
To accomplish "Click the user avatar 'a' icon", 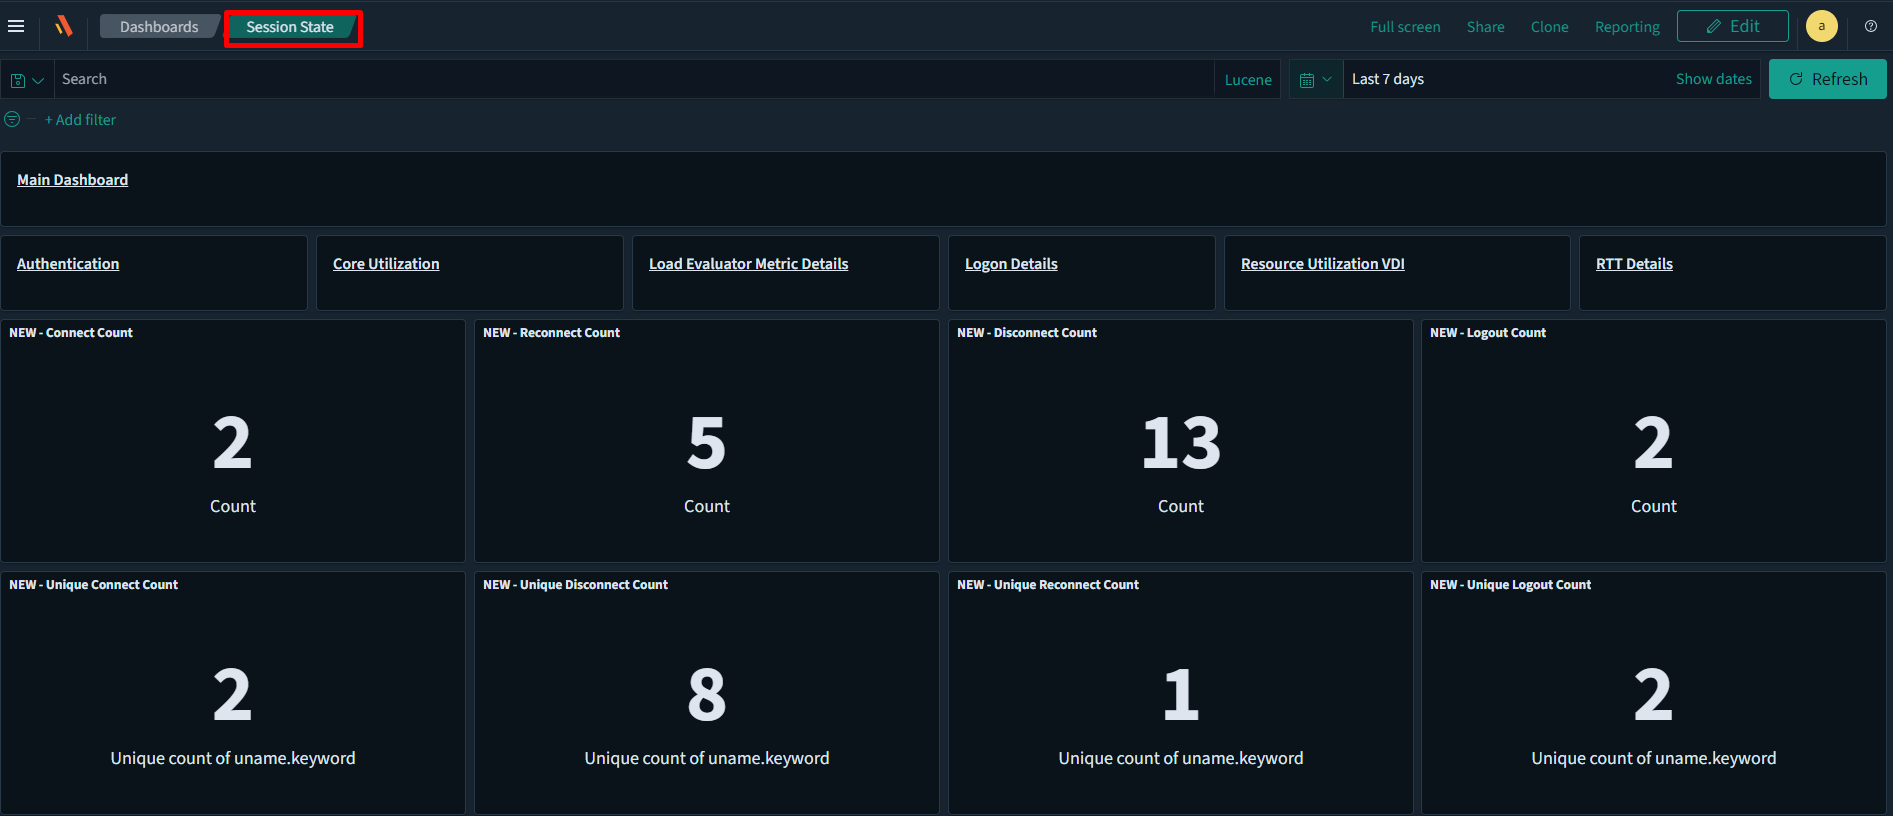I will pyautogui.click(x=1821, y=26).
